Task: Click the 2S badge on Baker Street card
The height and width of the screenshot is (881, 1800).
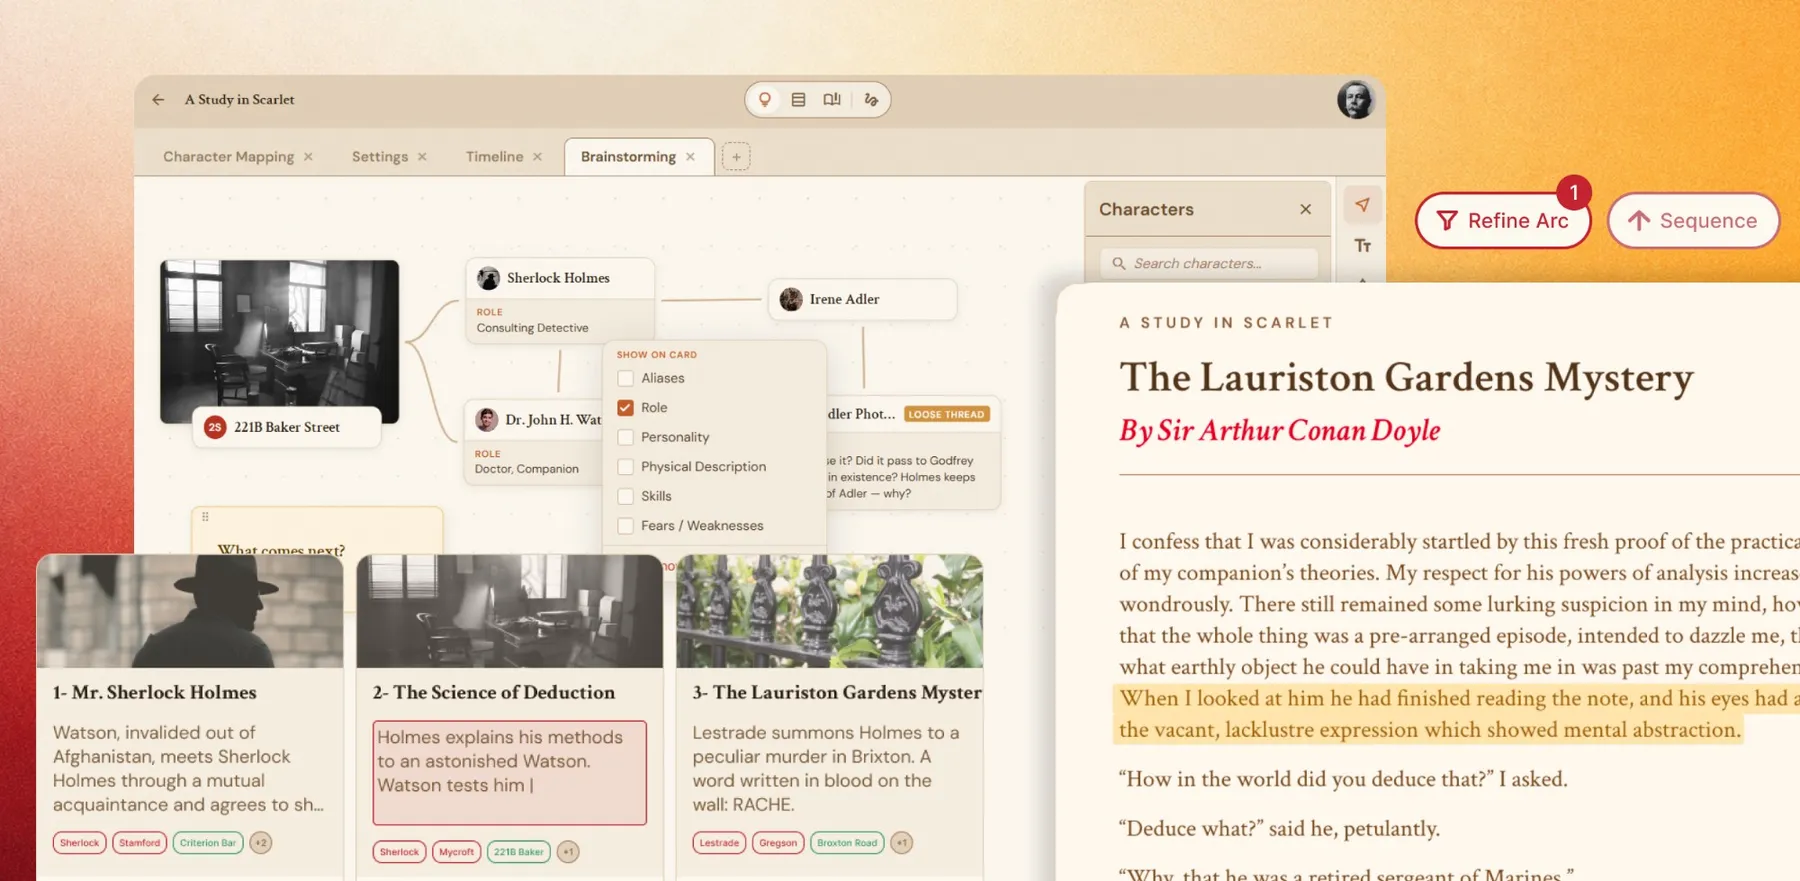Action: point(215,427)
